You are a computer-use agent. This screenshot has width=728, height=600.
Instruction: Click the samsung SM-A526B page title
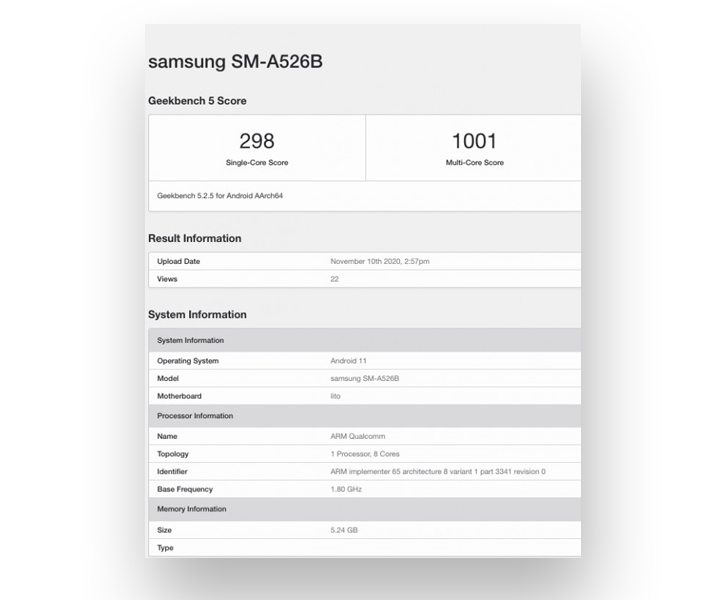[x=235, y=61]
